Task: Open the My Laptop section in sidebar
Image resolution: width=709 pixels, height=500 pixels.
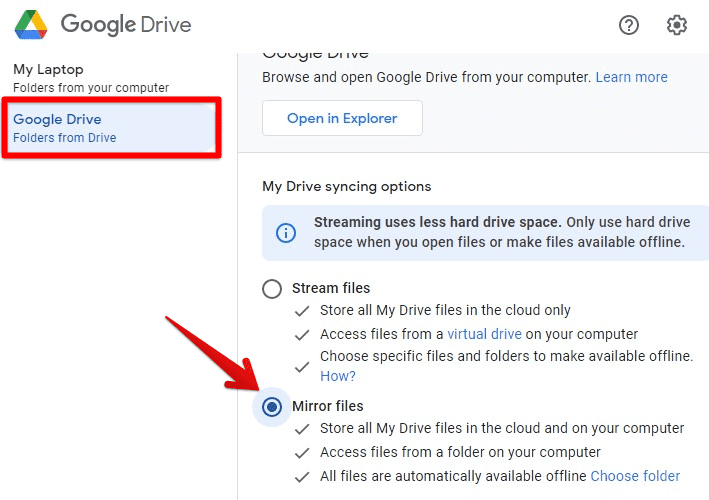Action: coord(90,78)
